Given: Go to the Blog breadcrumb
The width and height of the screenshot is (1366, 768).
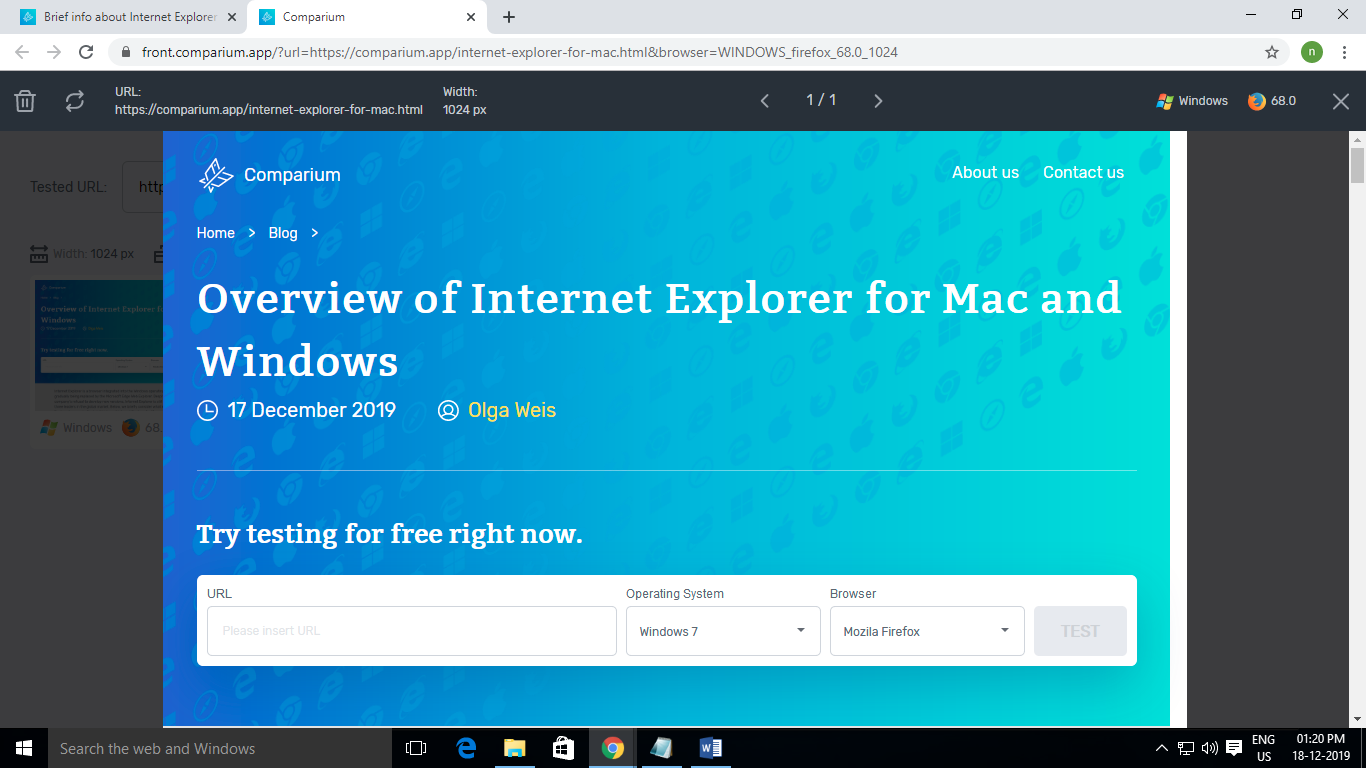Looking at the screenshot, I should 283,233.
